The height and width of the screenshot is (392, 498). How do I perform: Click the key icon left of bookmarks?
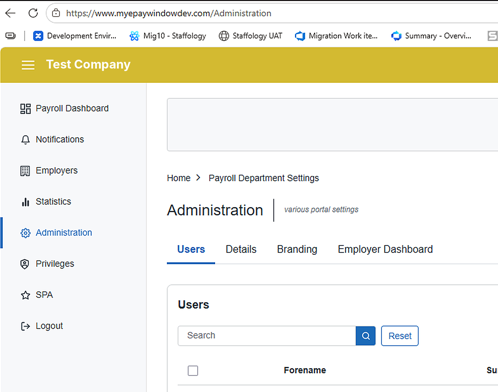tap(10, 36)
